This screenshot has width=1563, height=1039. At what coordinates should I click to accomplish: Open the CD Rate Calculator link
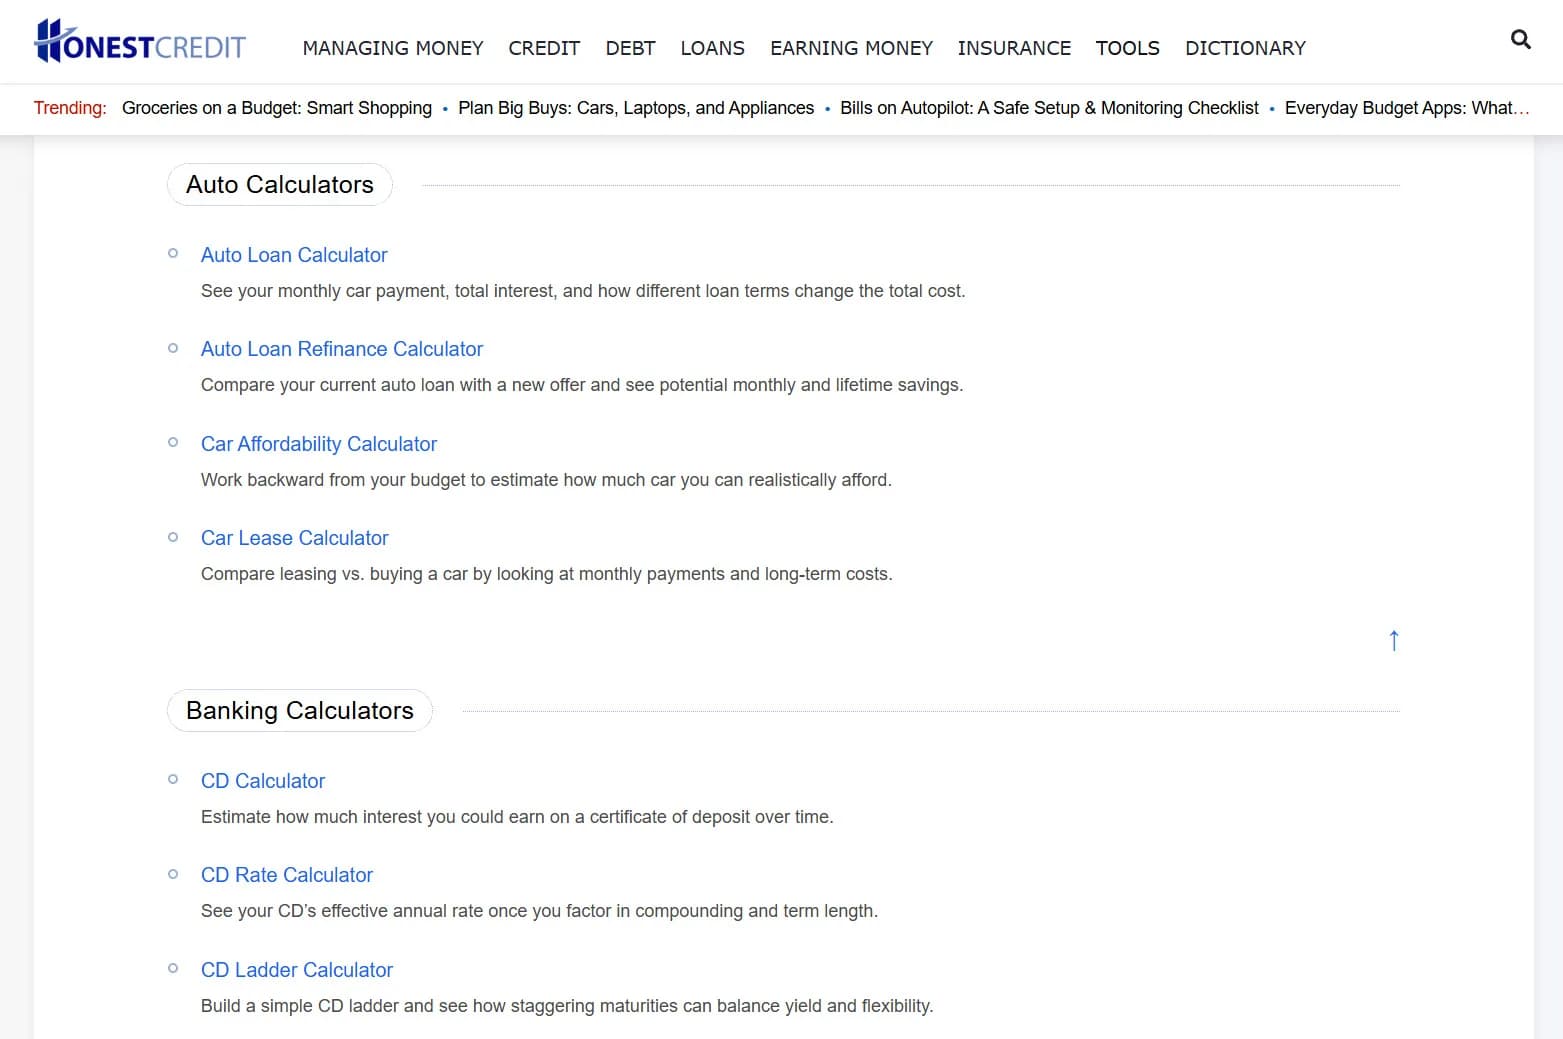click(287, 875)
